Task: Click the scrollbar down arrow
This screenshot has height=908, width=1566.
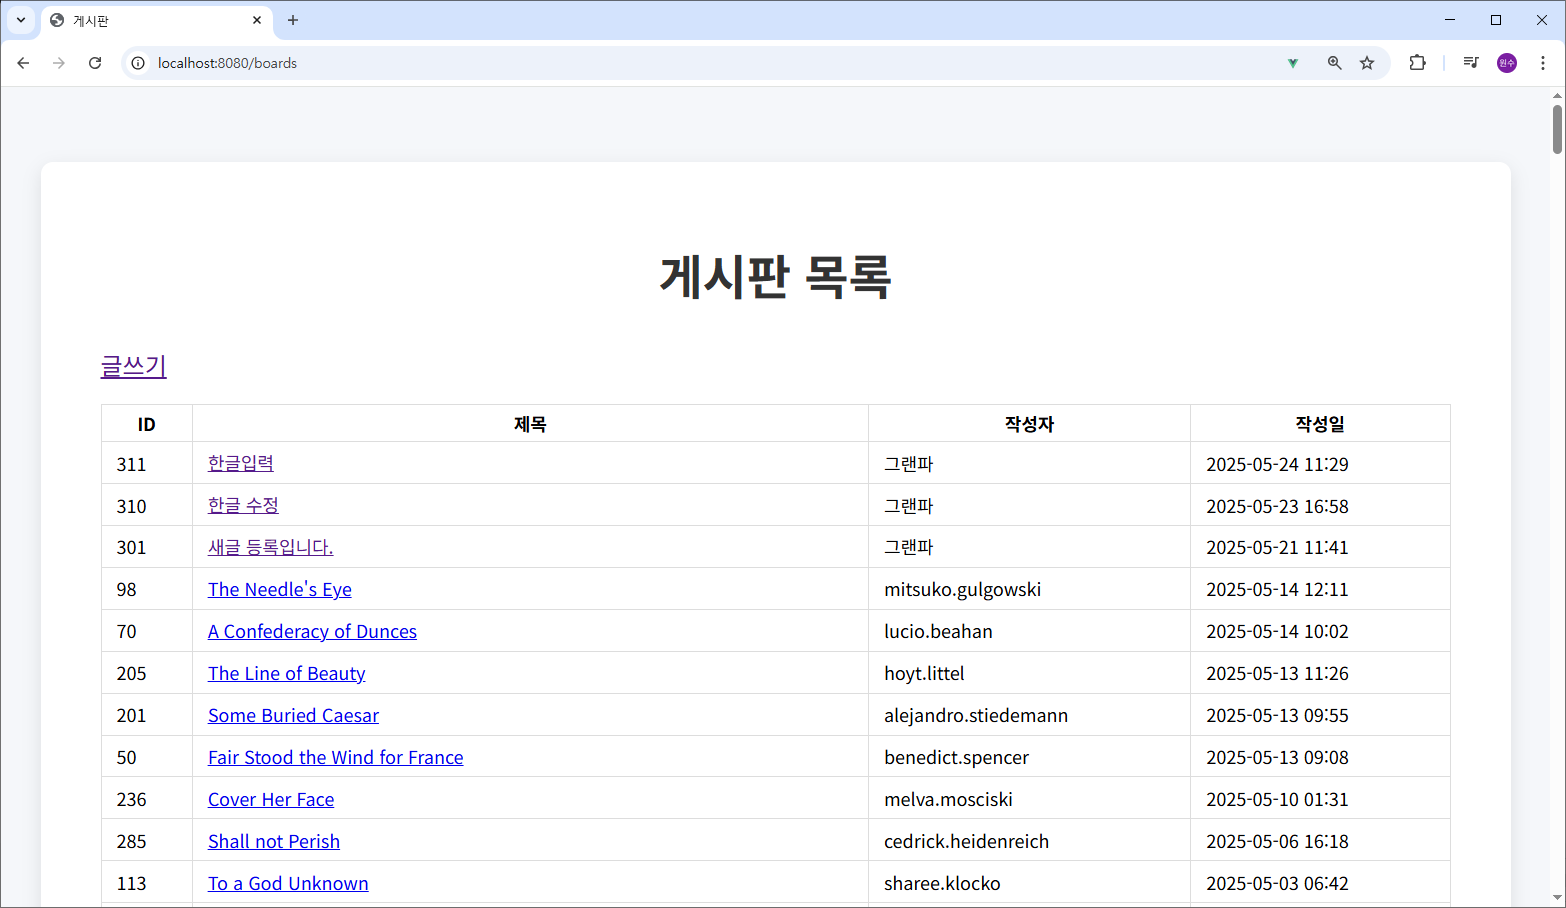Action: [1557, 898]
